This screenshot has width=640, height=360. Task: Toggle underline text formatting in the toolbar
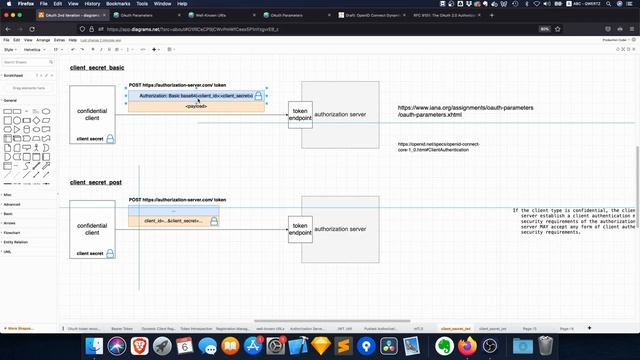(109, 49)
